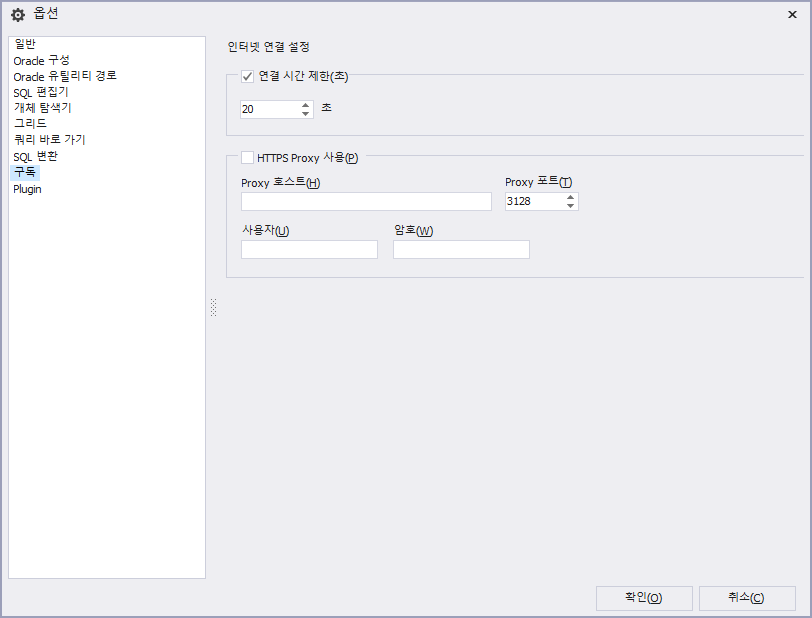812x618 pixels.
Task: Select Oracle 유틸리티 경로 category
Action: pos(62,76)
